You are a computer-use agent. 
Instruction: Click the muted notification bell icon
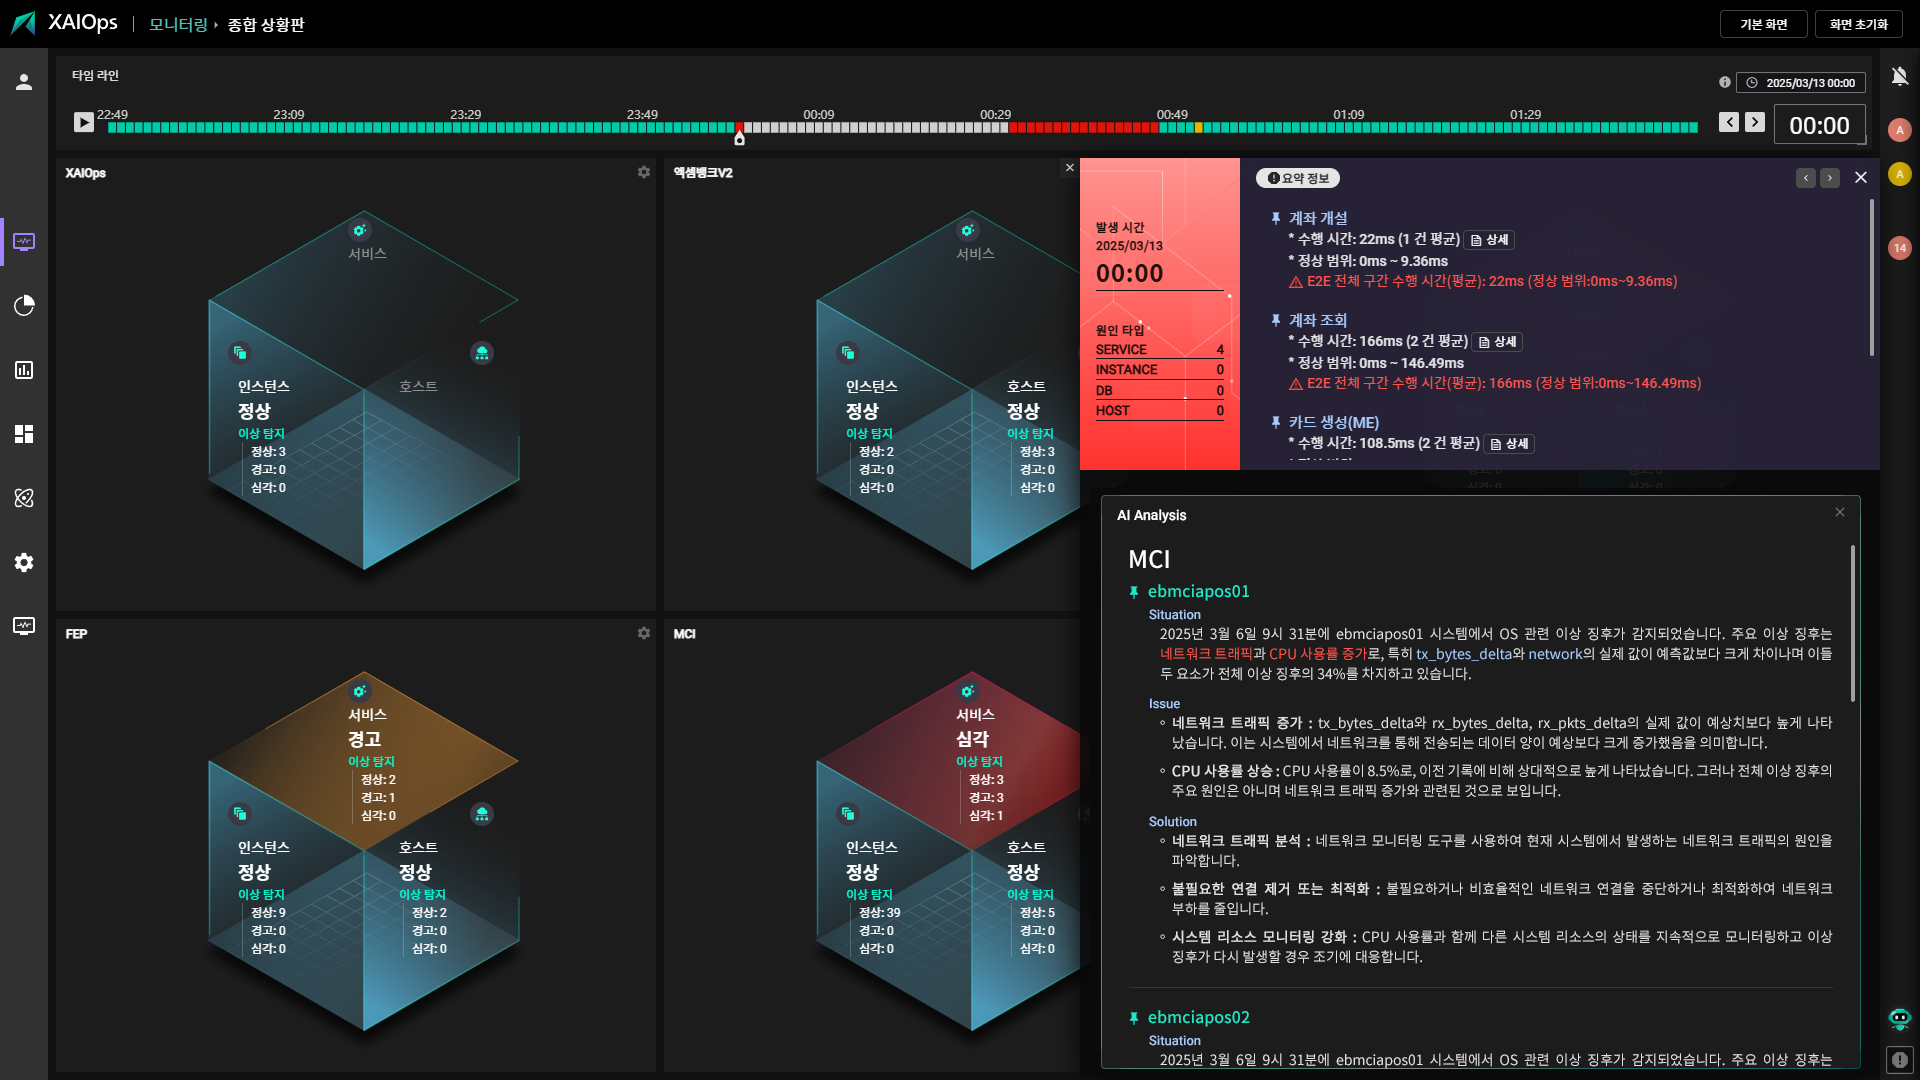[x=1899, y=76]
